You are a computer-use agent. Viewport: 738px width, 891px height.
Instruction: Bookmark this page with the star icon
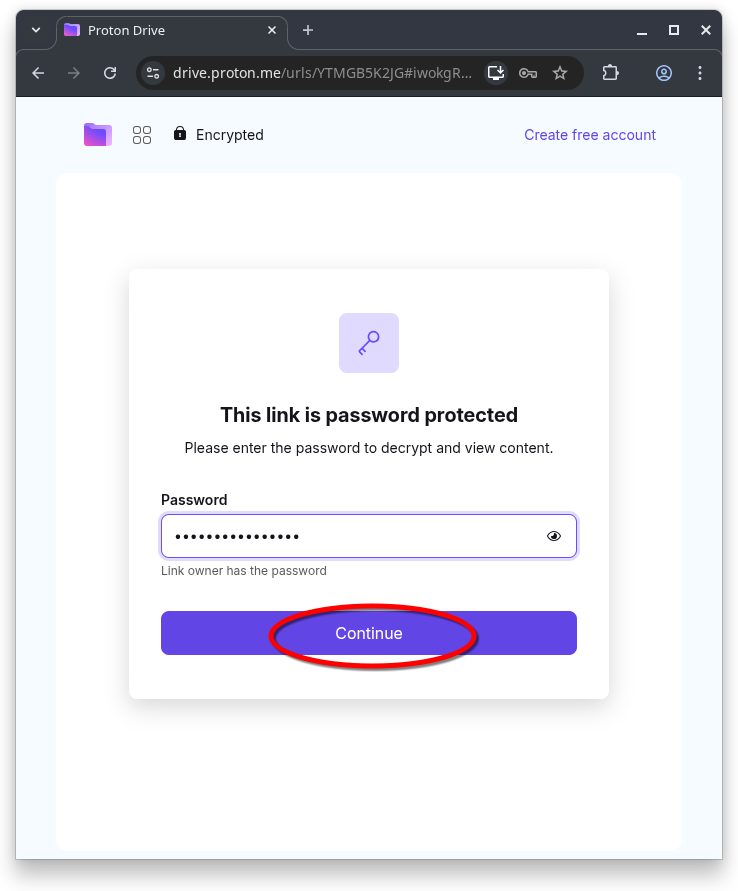(560, 73)
